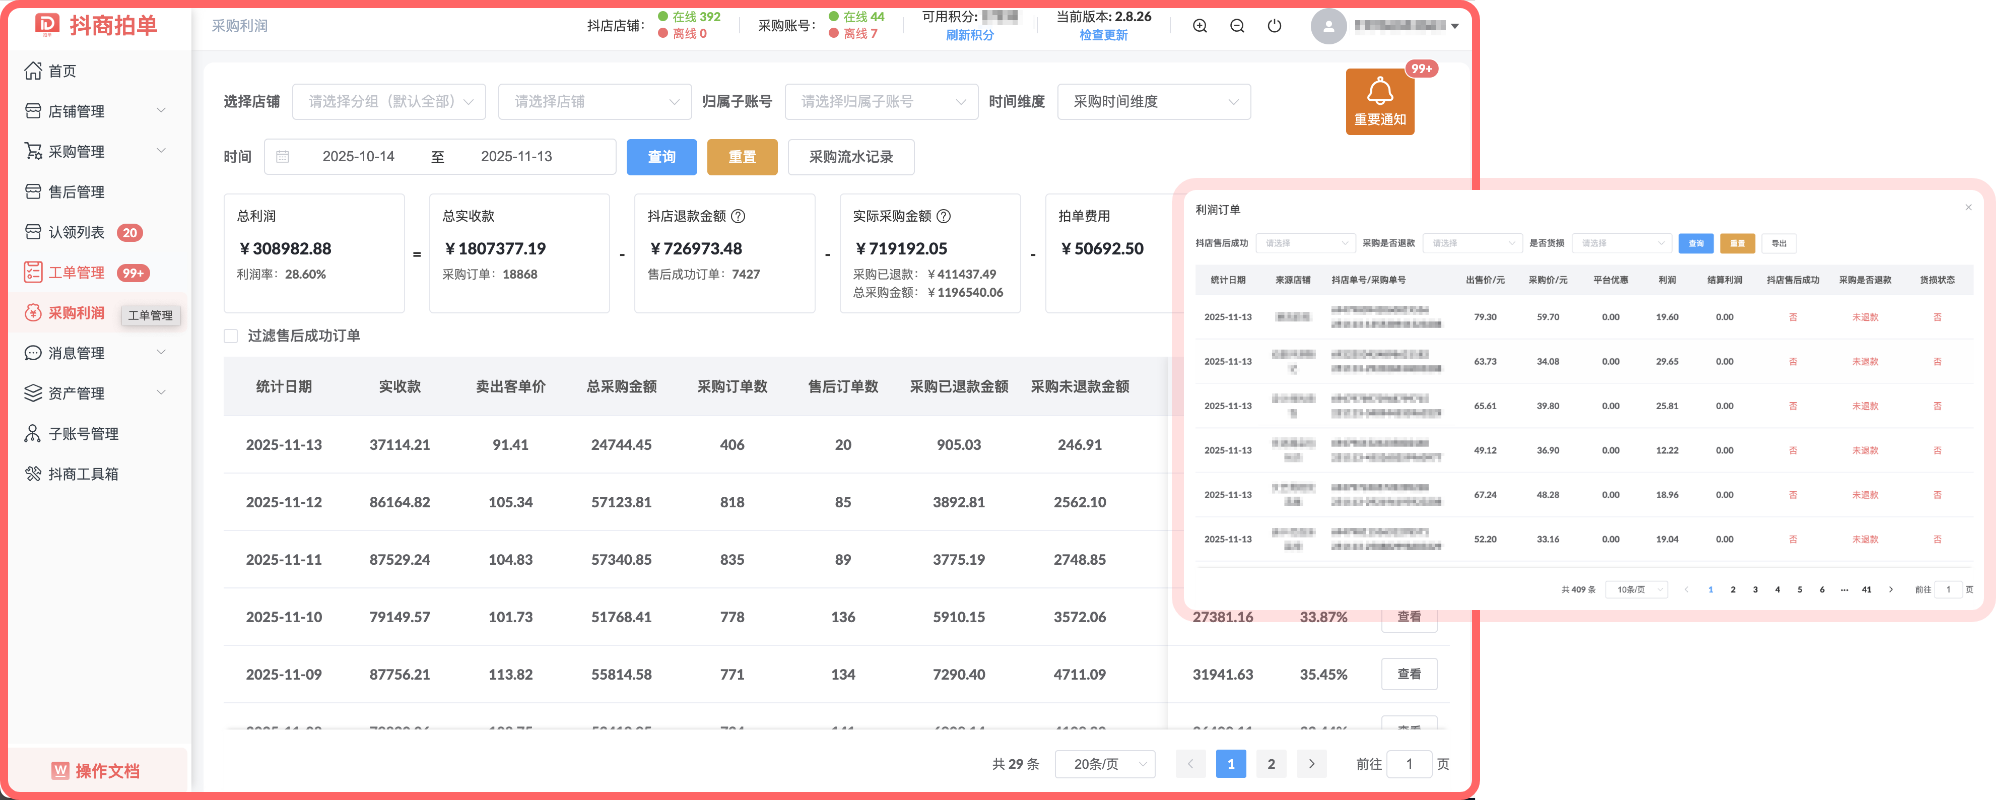Open the 20条/页 page size dropdown
Screen dimensions: 2000x800
click(x=1105, y=764)
